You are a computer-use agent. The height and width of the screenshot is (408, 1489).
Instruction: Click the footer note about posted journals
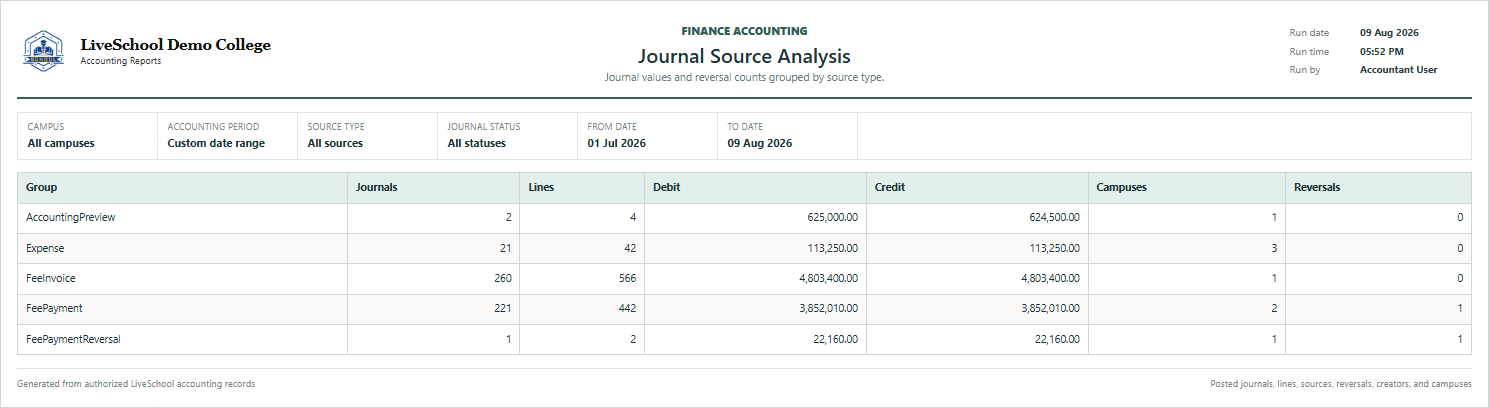tap(1340, 384)
